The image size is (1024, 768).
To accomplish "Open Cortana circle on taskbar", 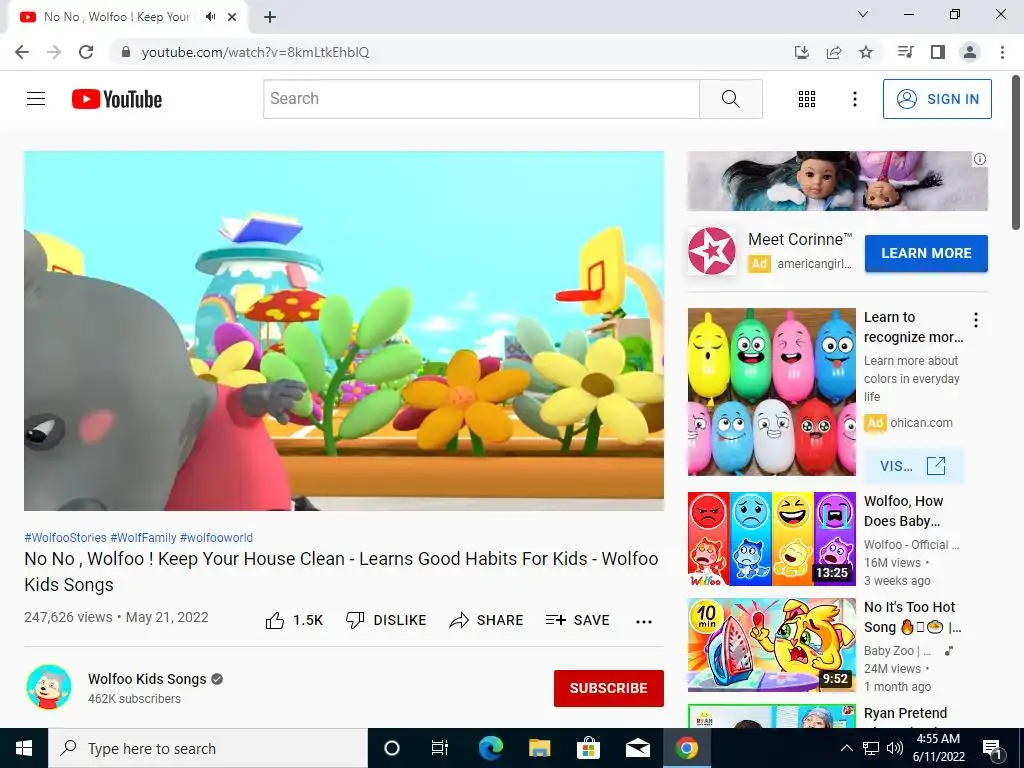I will click(392, 748).
